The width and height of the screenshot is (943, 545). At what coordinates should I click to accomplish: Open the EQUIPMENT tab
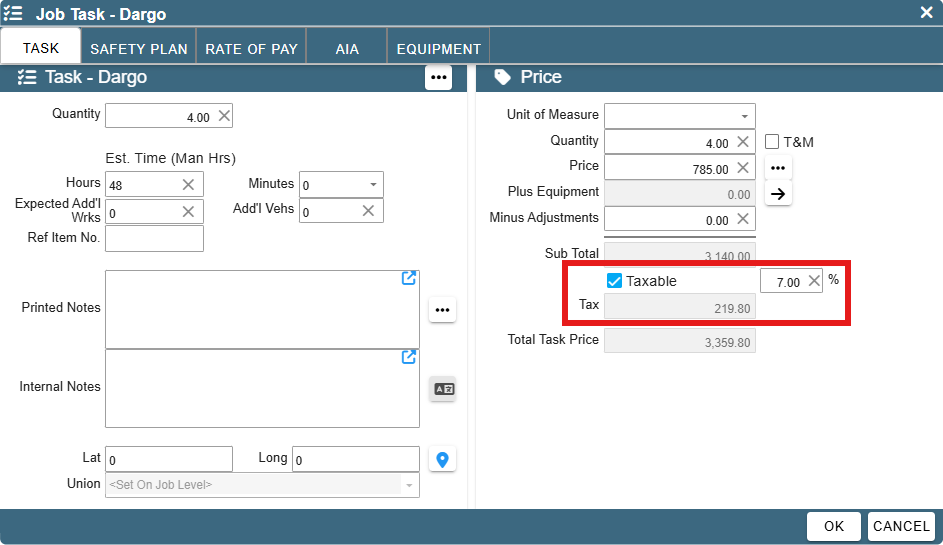point(438,49)
